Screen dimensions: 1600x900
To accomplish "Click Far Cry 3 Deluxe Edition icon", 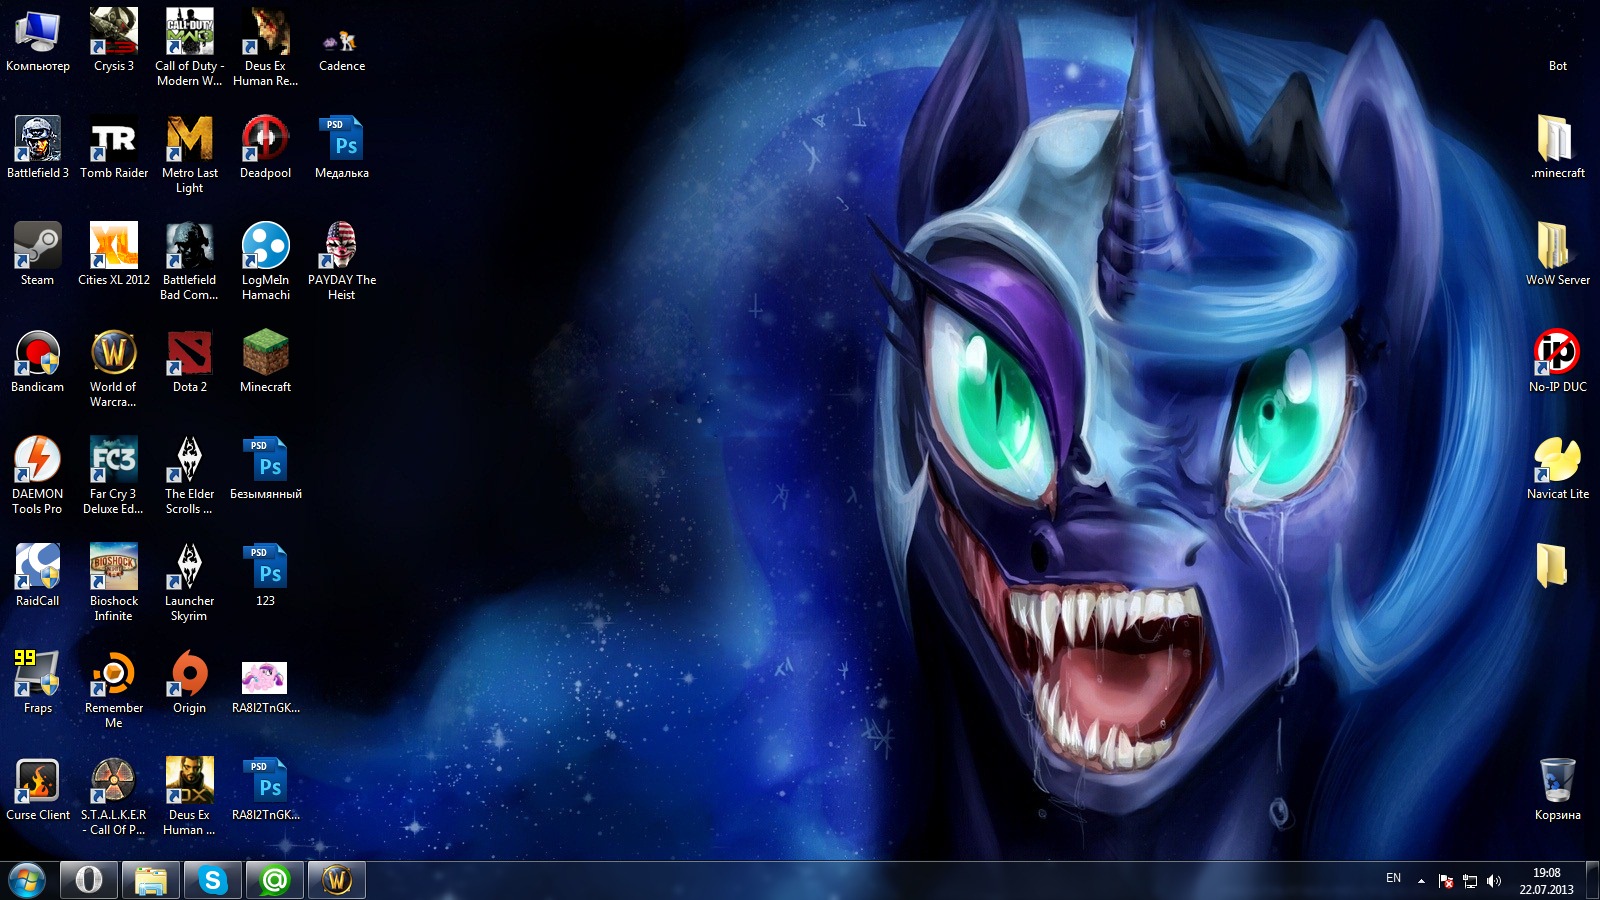I will pos(114,476).
